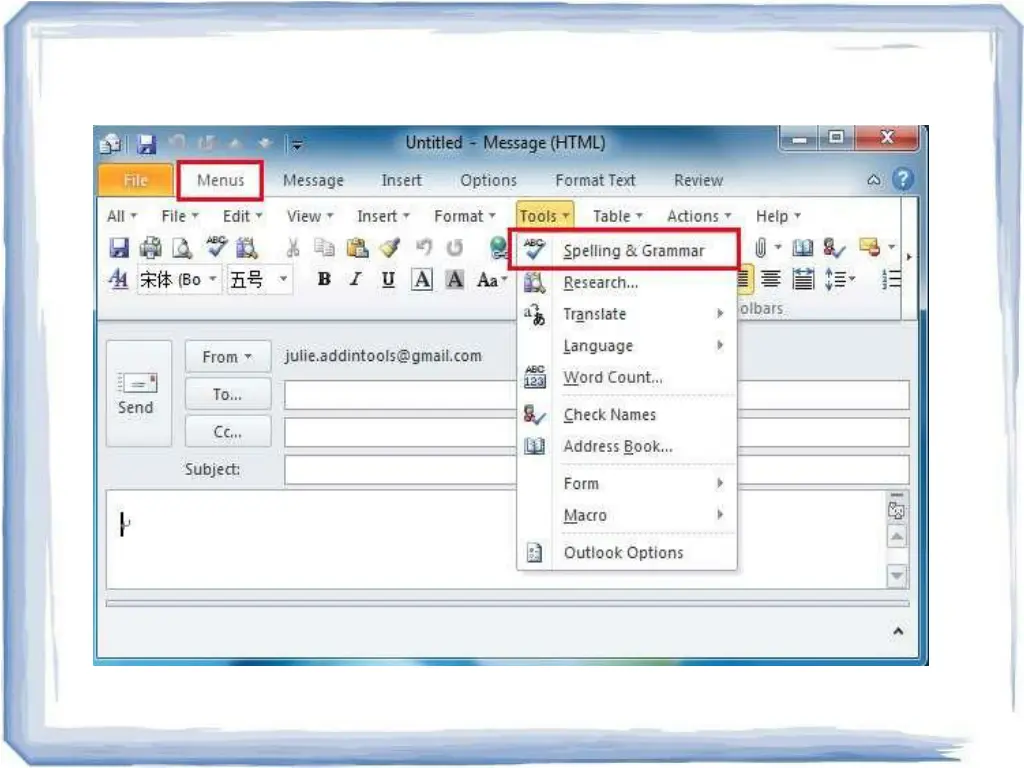The height and width of the screenshot is (768, 1024).
Task: Toggle Underline formatting
Action: click(388, 280)
